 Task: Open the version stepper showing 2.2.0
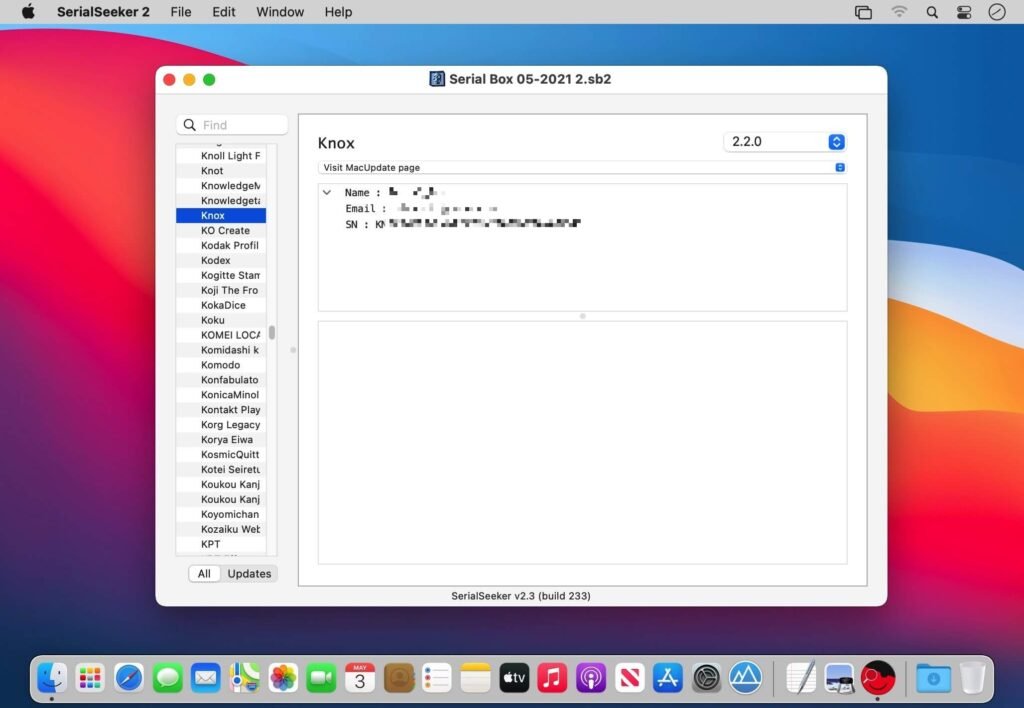click(836, 141)
